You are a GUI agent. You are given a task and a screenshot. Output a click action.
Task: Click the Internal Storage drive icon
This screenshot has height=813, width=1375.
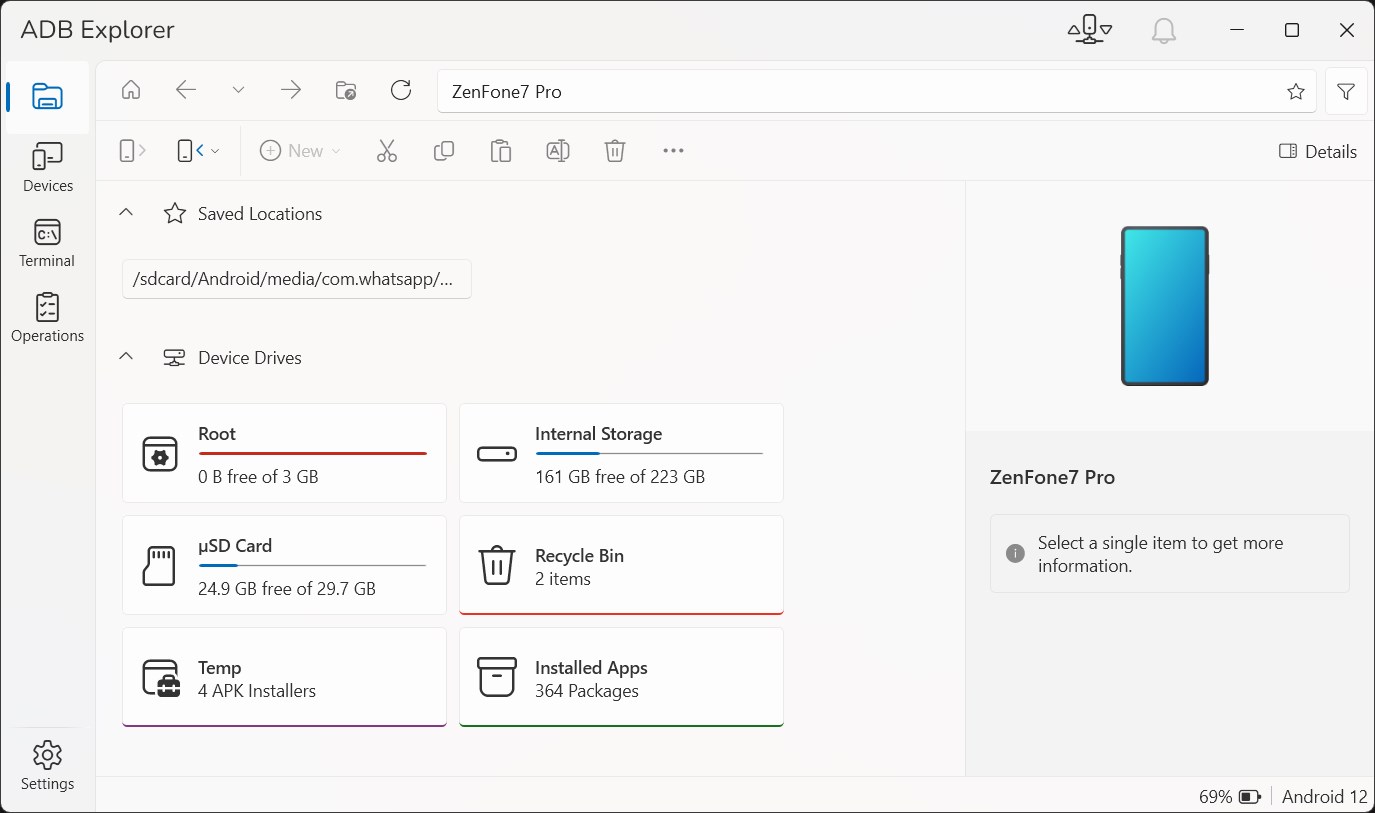pos(497,454)
